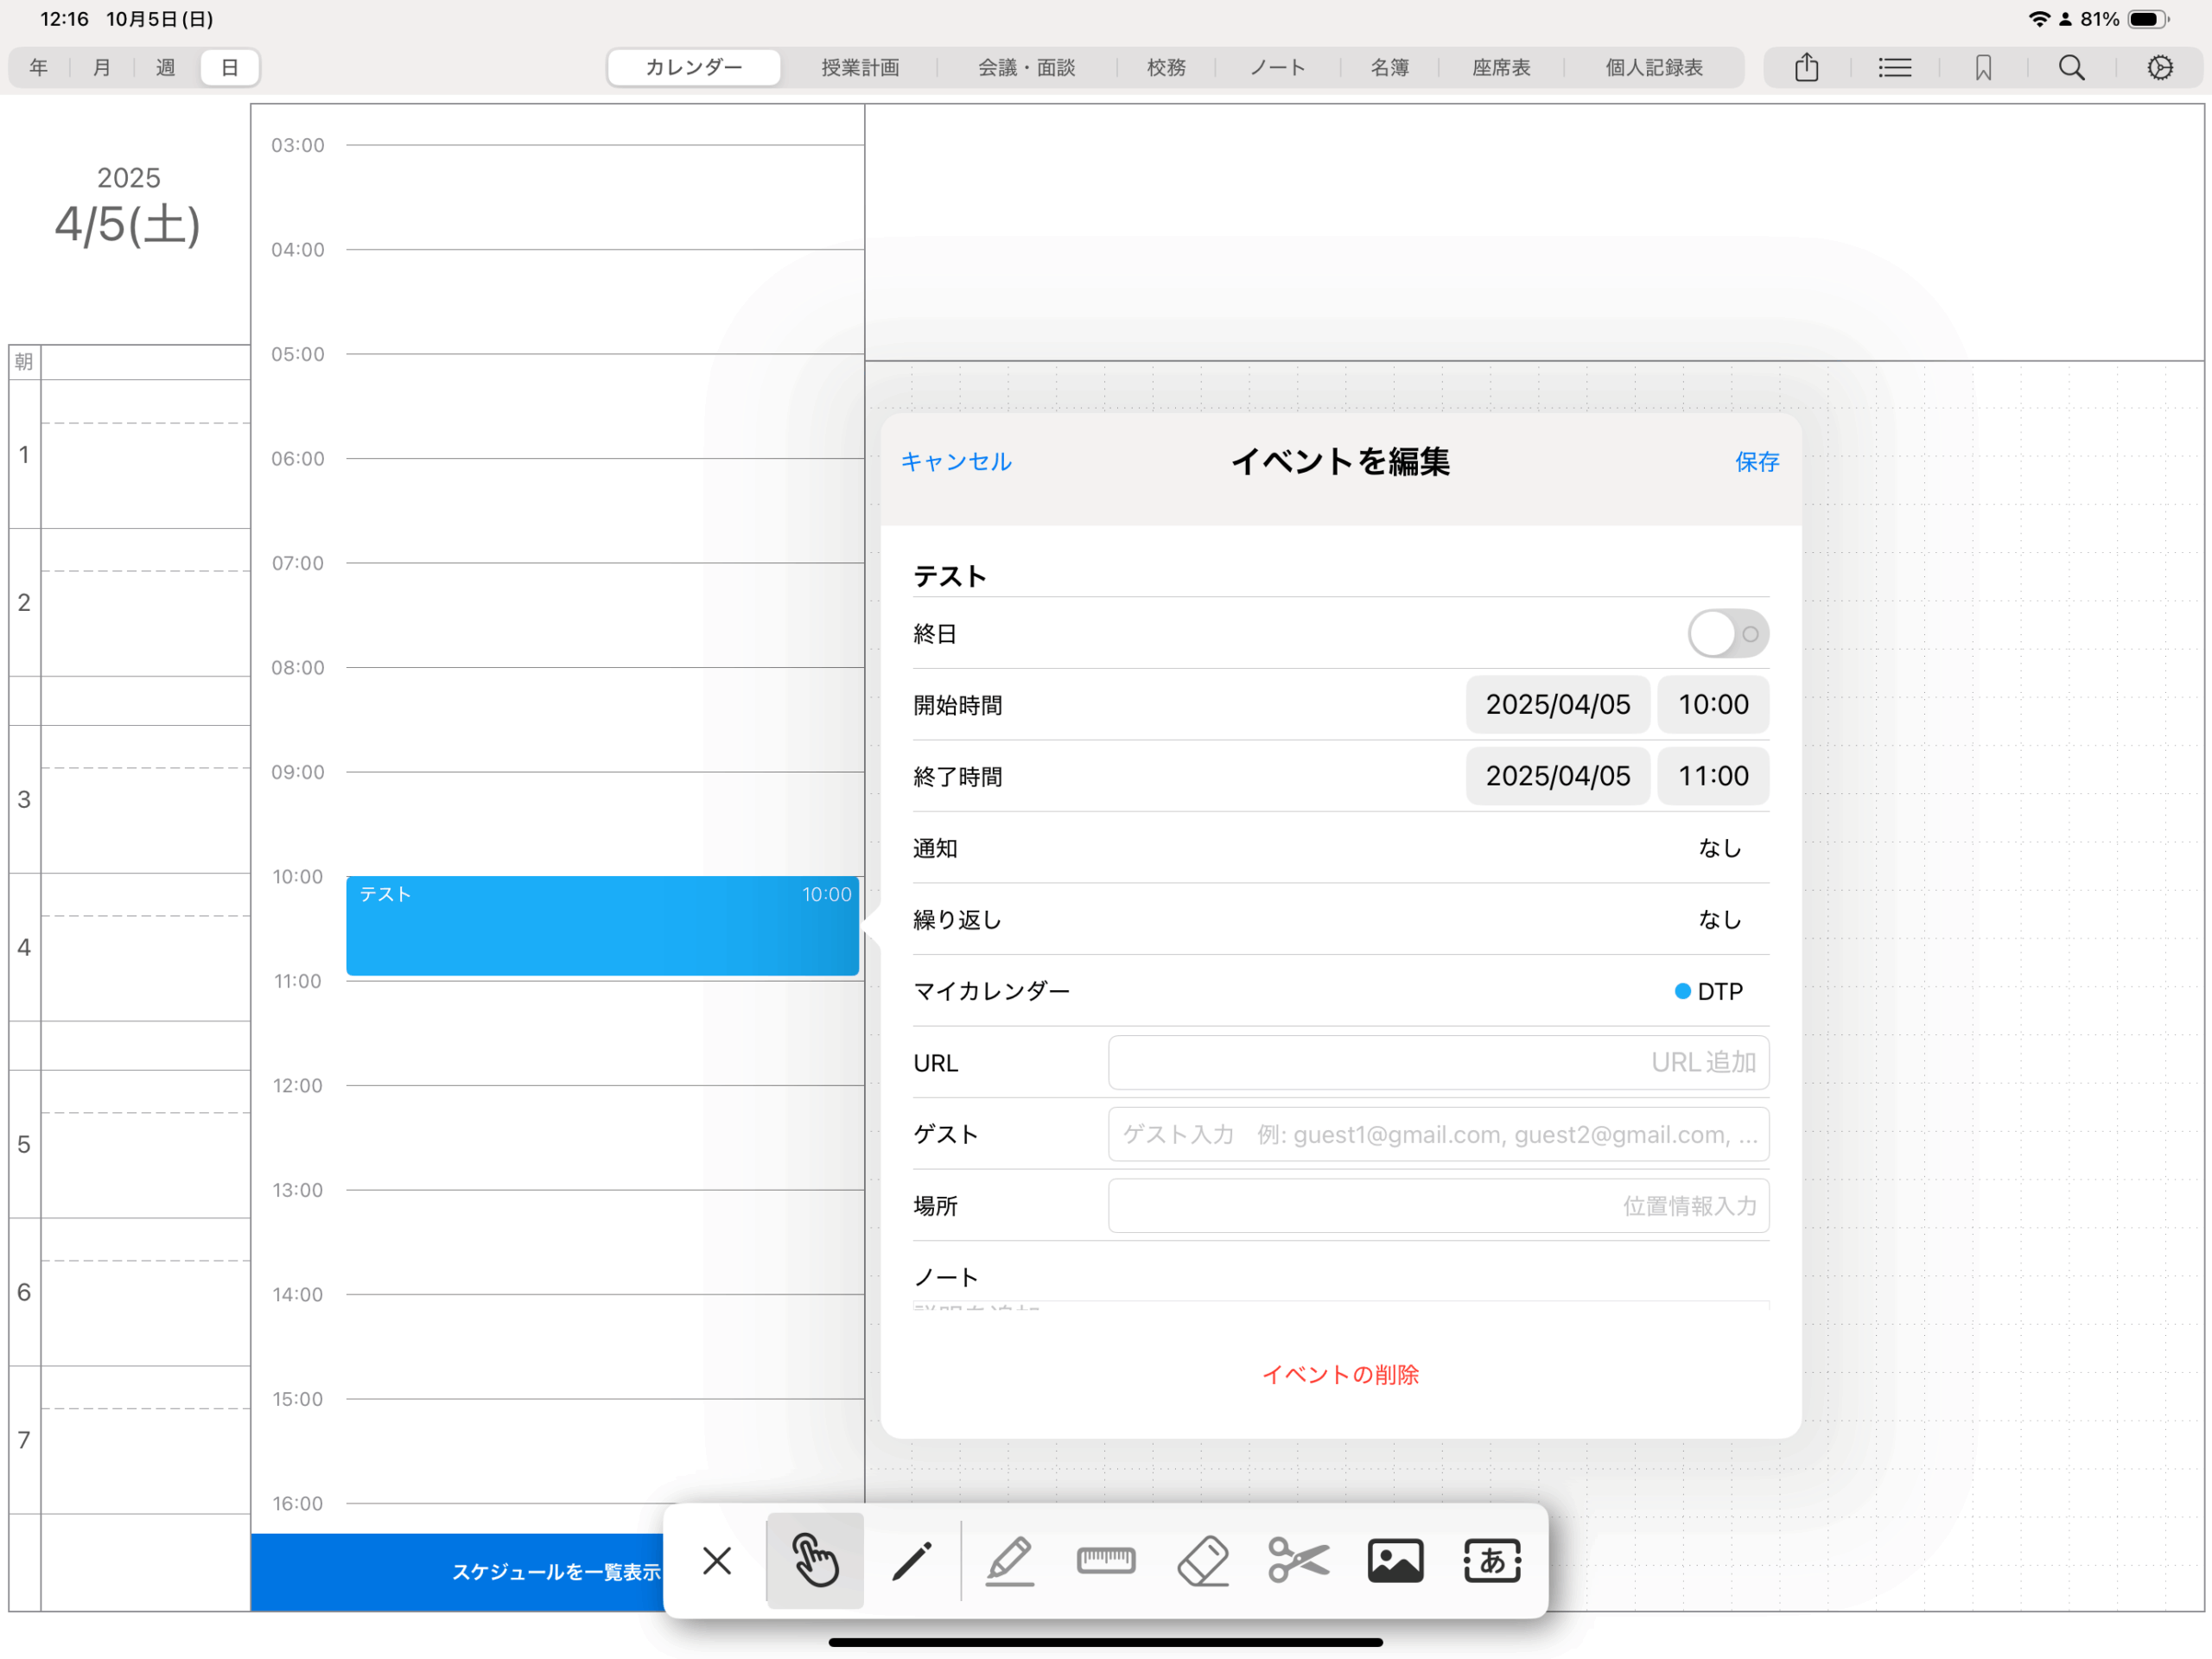Screen dimensions: 2212x1659
Task: Switch to 週 week view
Action: 165,68
